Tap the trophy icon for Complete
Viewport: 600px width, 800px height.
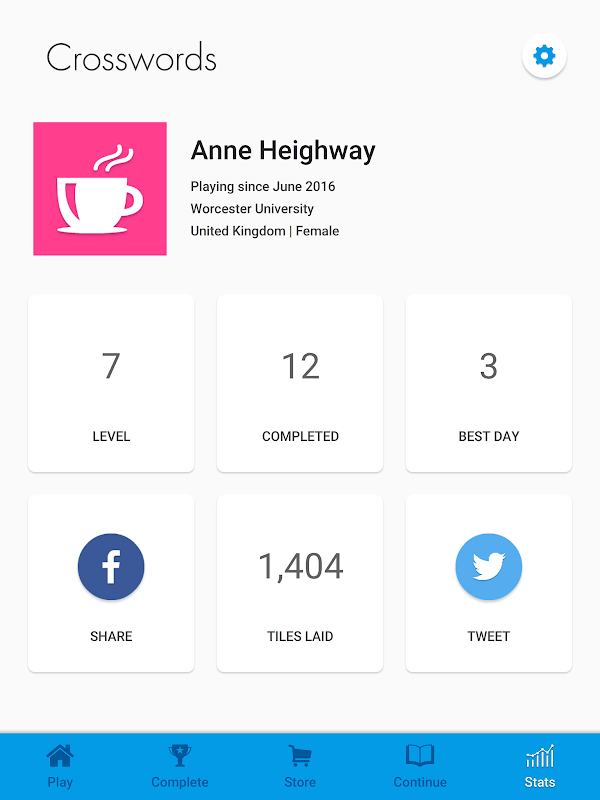click(180, 756)
